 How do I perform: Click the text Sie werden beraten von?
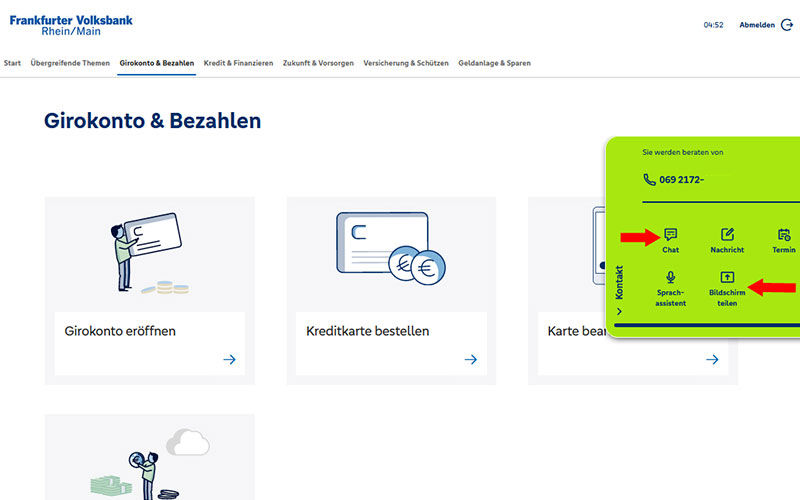[x=683, y=152]
